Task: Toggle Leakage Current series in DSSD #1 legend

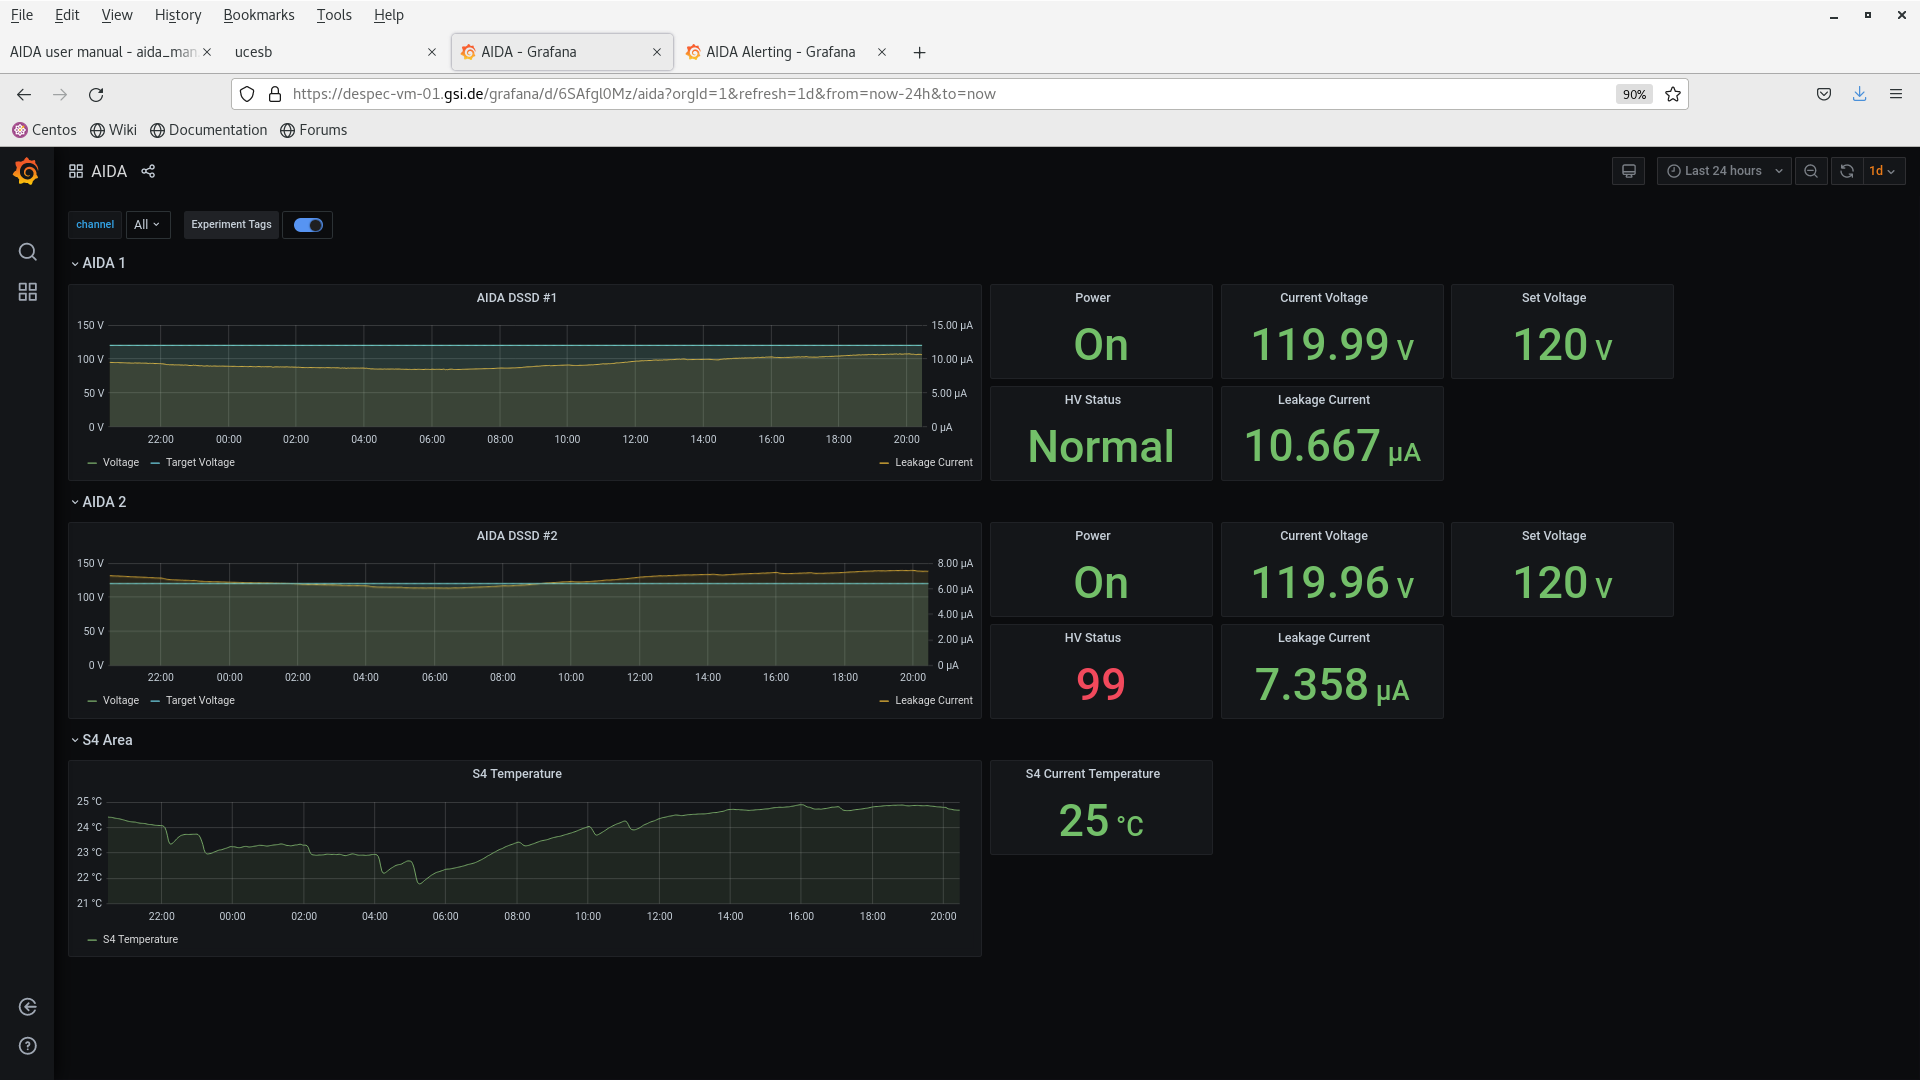Action: click(x=932, y=463)
